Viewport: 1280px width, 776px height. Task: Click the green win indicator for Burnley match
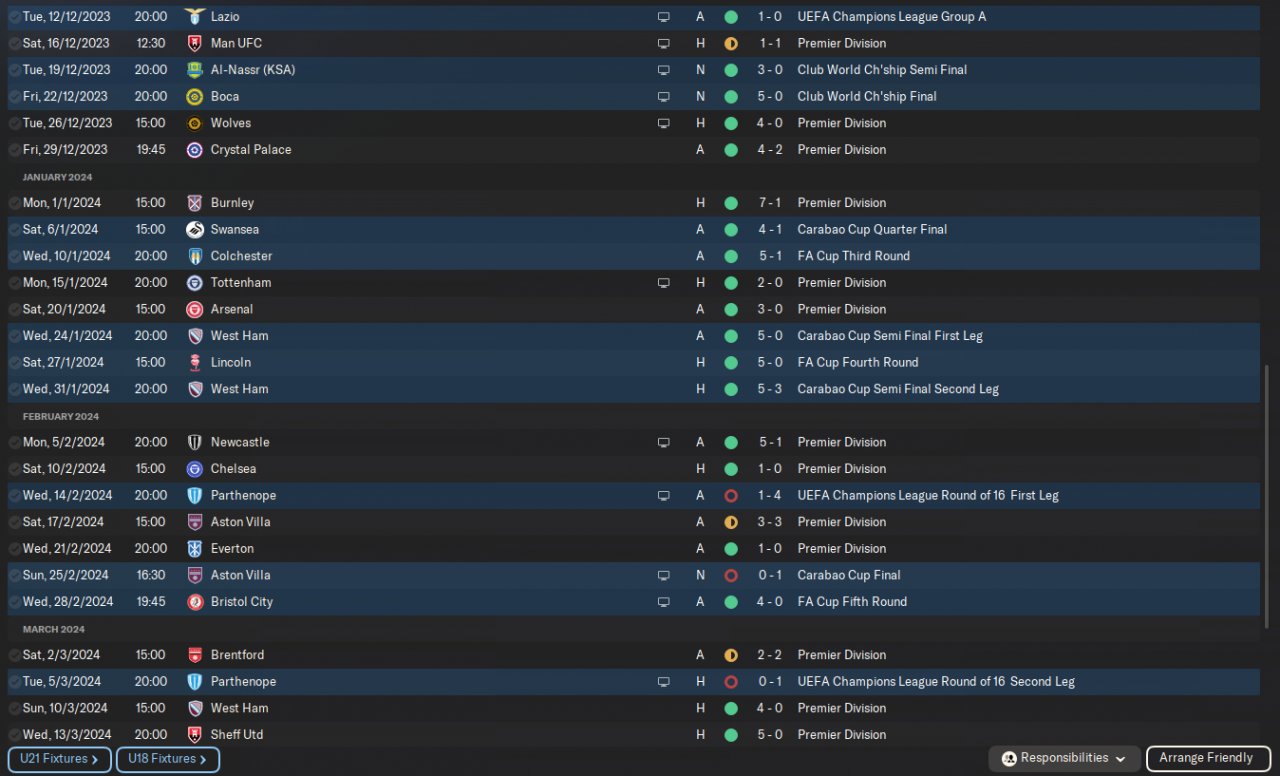[x=731, y=203]
